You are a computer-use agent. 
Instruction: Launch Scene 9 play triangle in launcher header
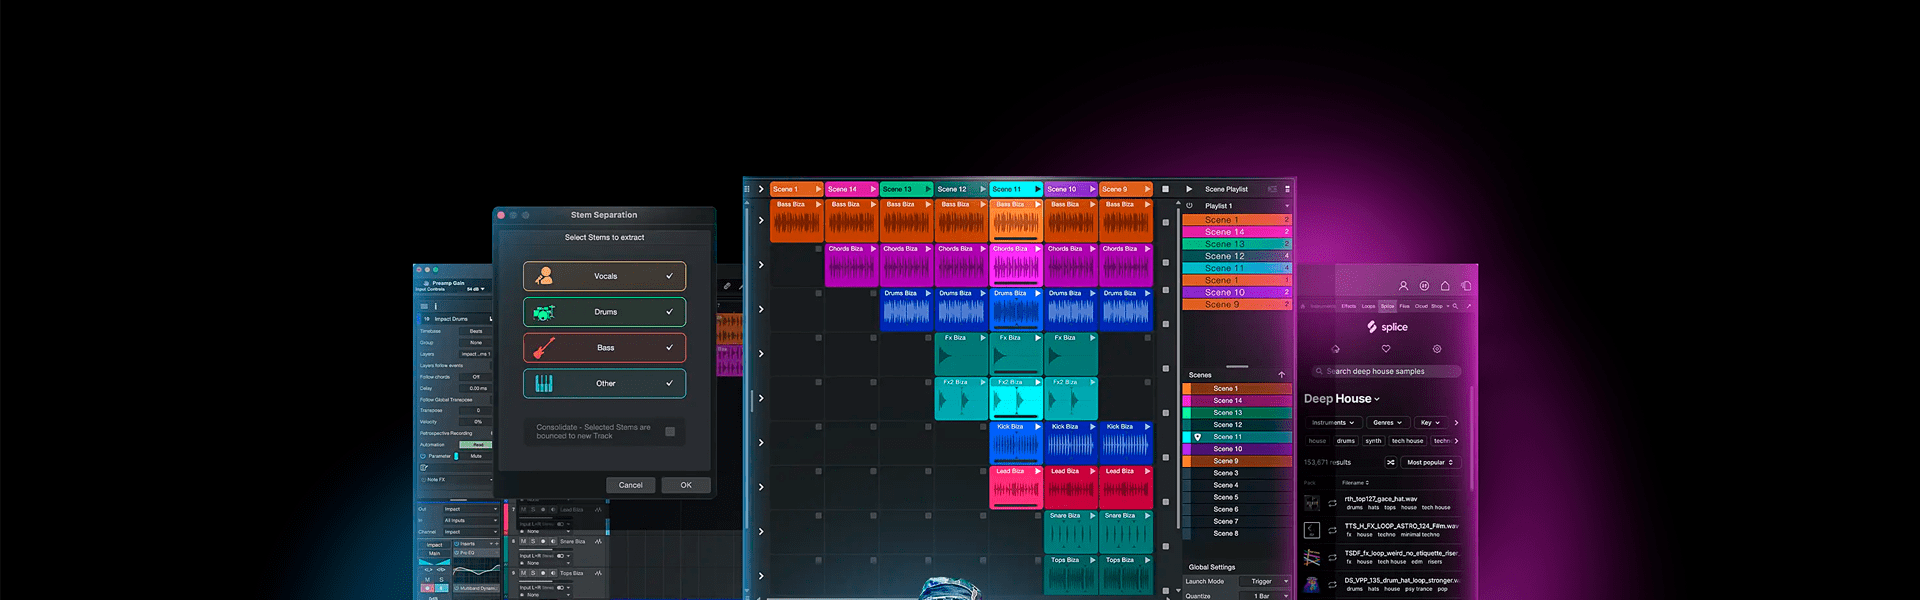pyautogui.click(x=1147, y=189)
